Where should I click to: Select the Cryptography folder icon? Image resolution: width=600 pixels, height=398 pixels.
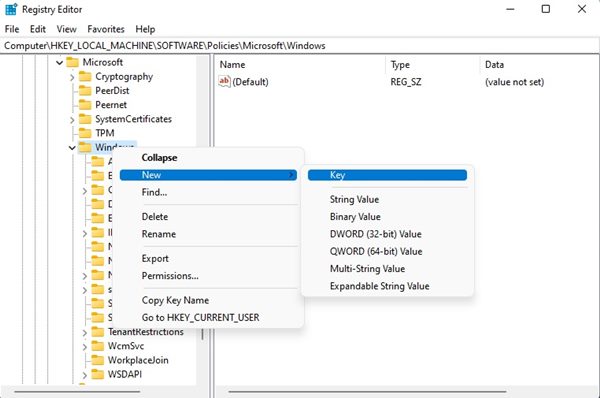point(85,77)
